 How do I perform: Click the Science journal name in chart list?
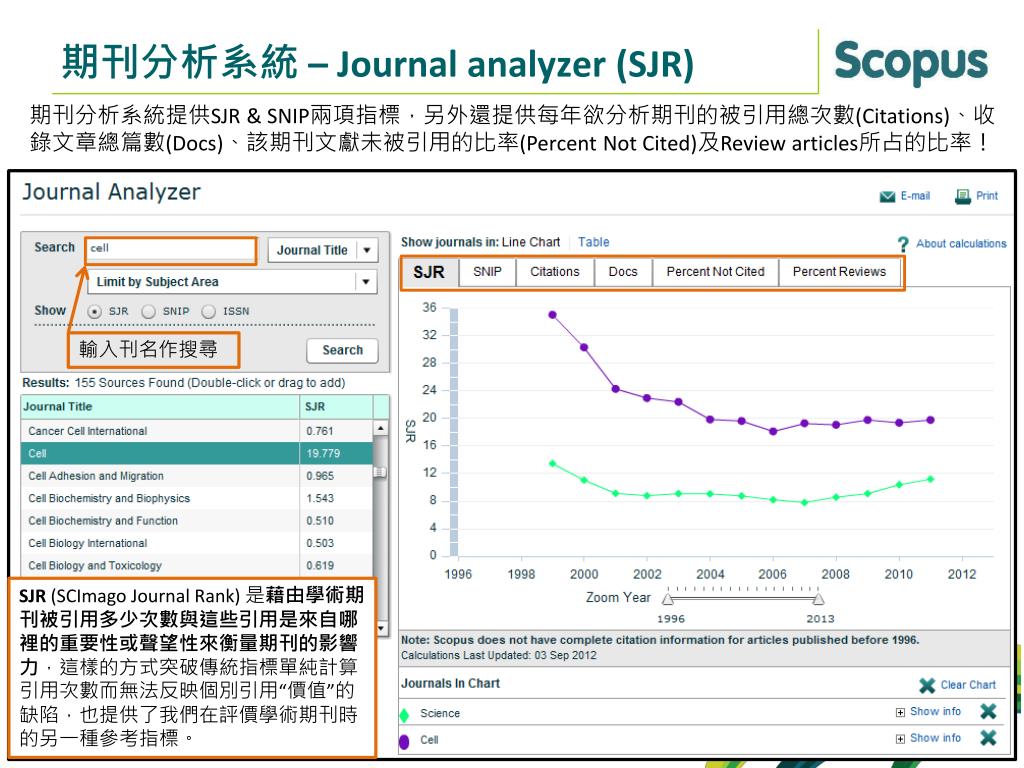point(440,714)
